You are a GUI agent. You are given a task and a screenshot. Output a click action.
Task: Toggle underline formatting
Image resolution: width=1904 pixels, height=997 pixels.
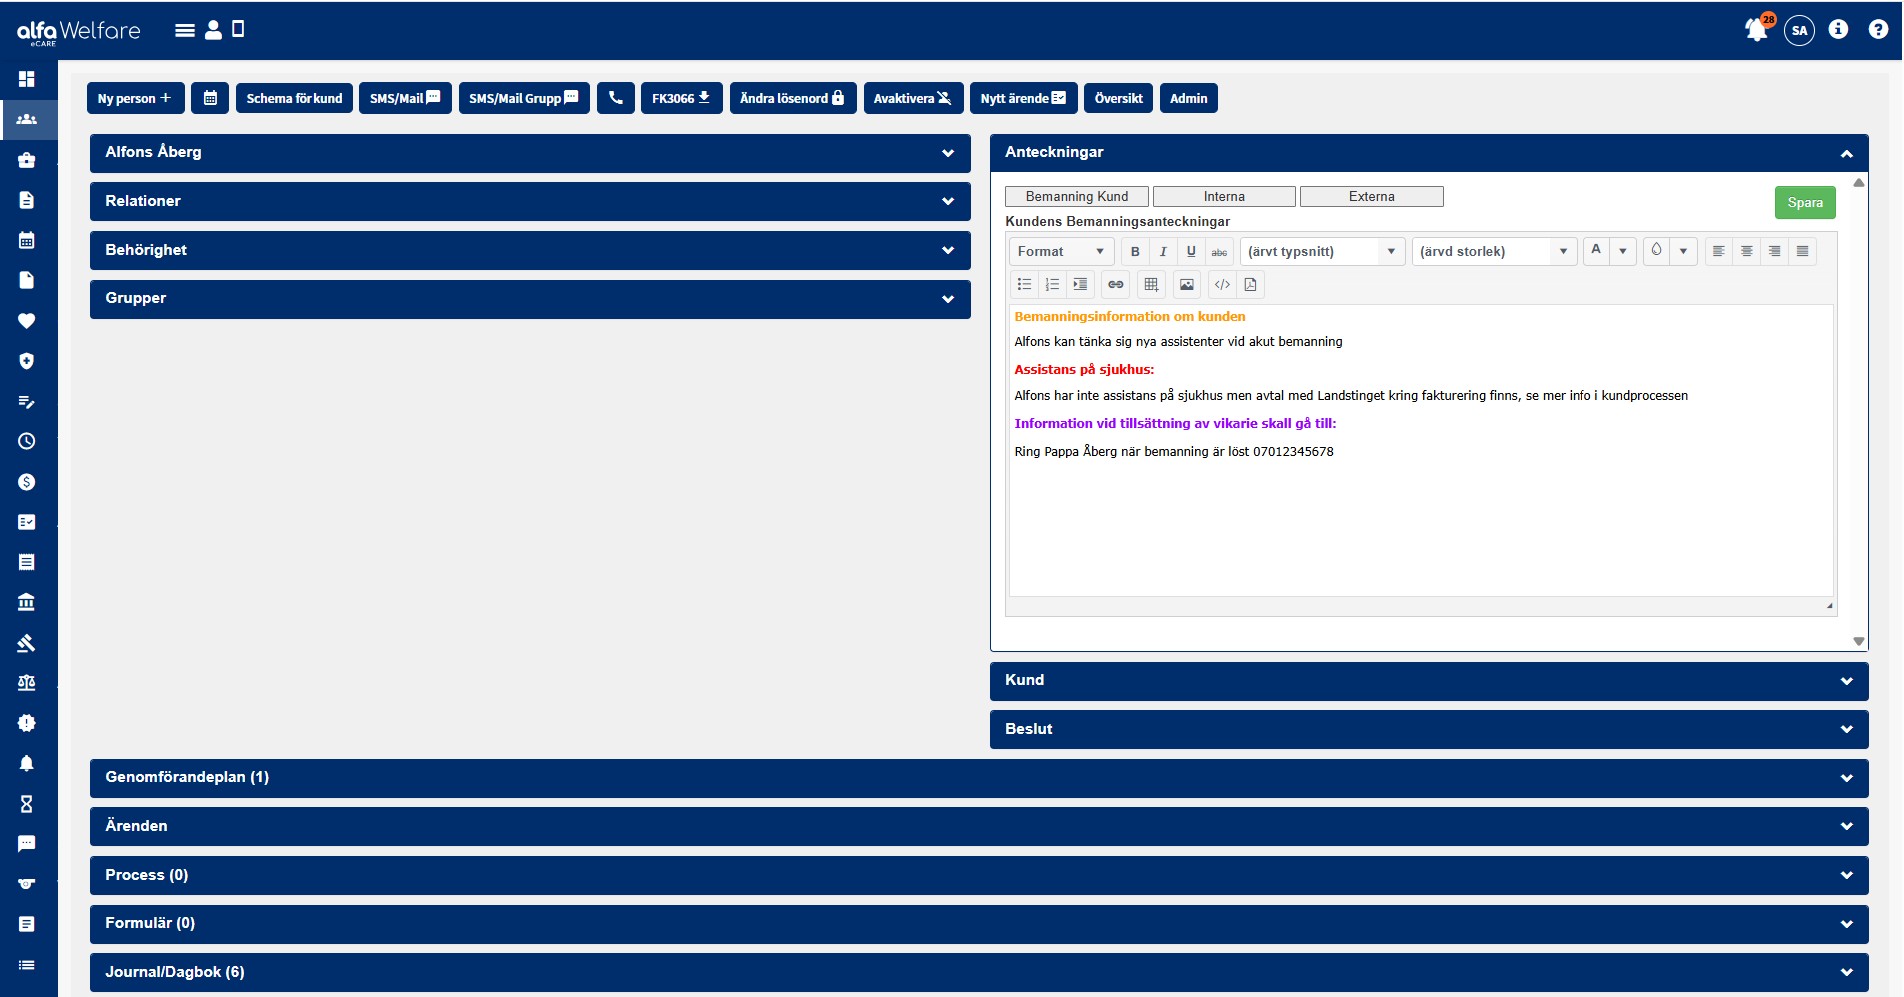(x=1191, y=252)
